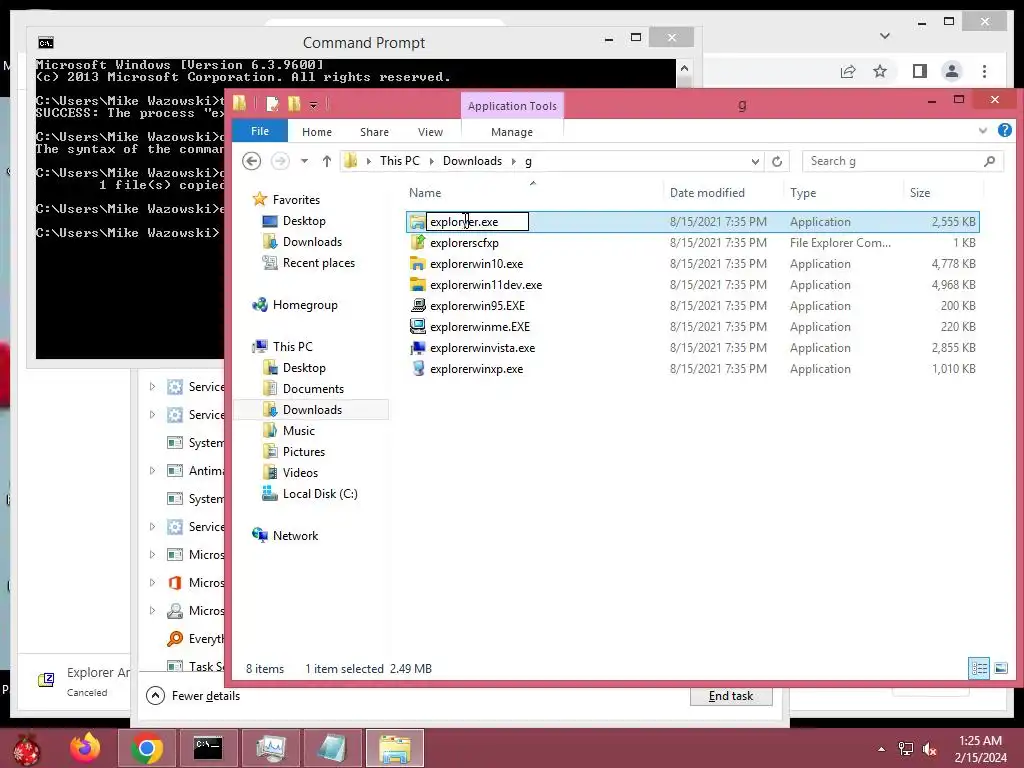Click the explorerwin10.exe file icon
This screenshot has height=768, width=1024.
(417, 264)
